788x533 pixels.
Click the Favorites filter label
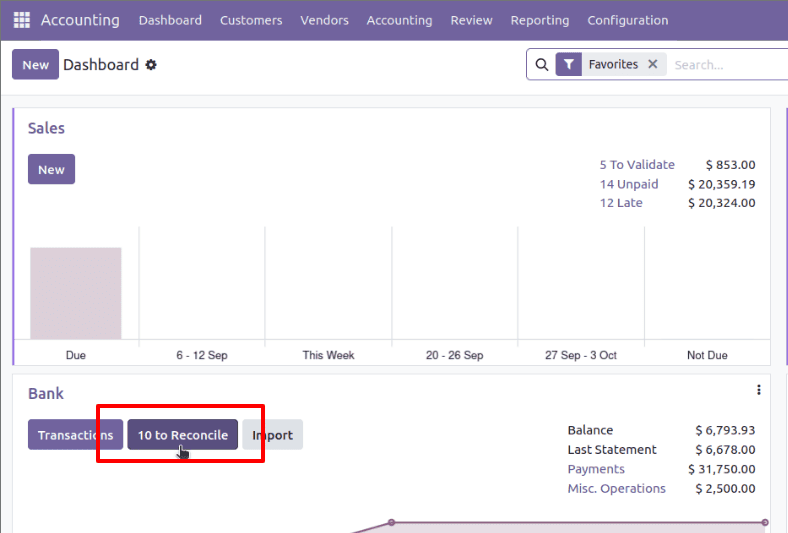[x=613, y=64]
